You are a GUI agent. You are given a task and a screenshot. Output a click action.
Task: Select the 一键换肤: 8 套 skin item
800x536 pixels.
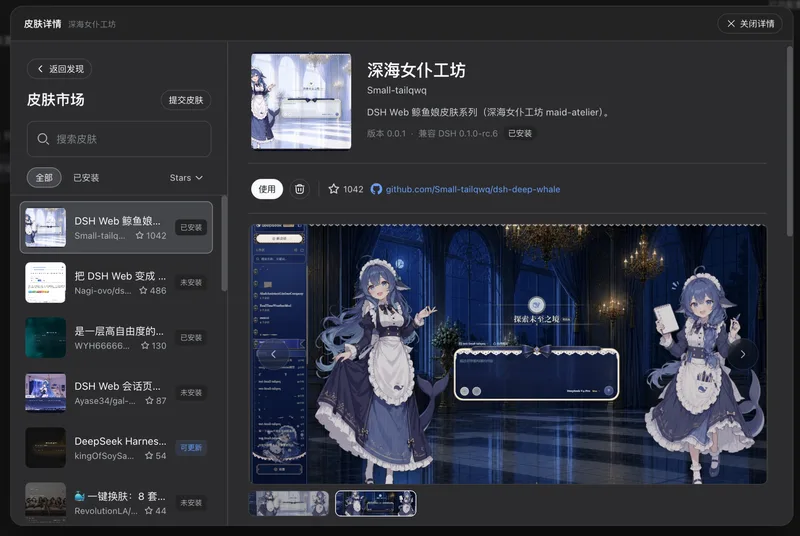pos(116,502)
